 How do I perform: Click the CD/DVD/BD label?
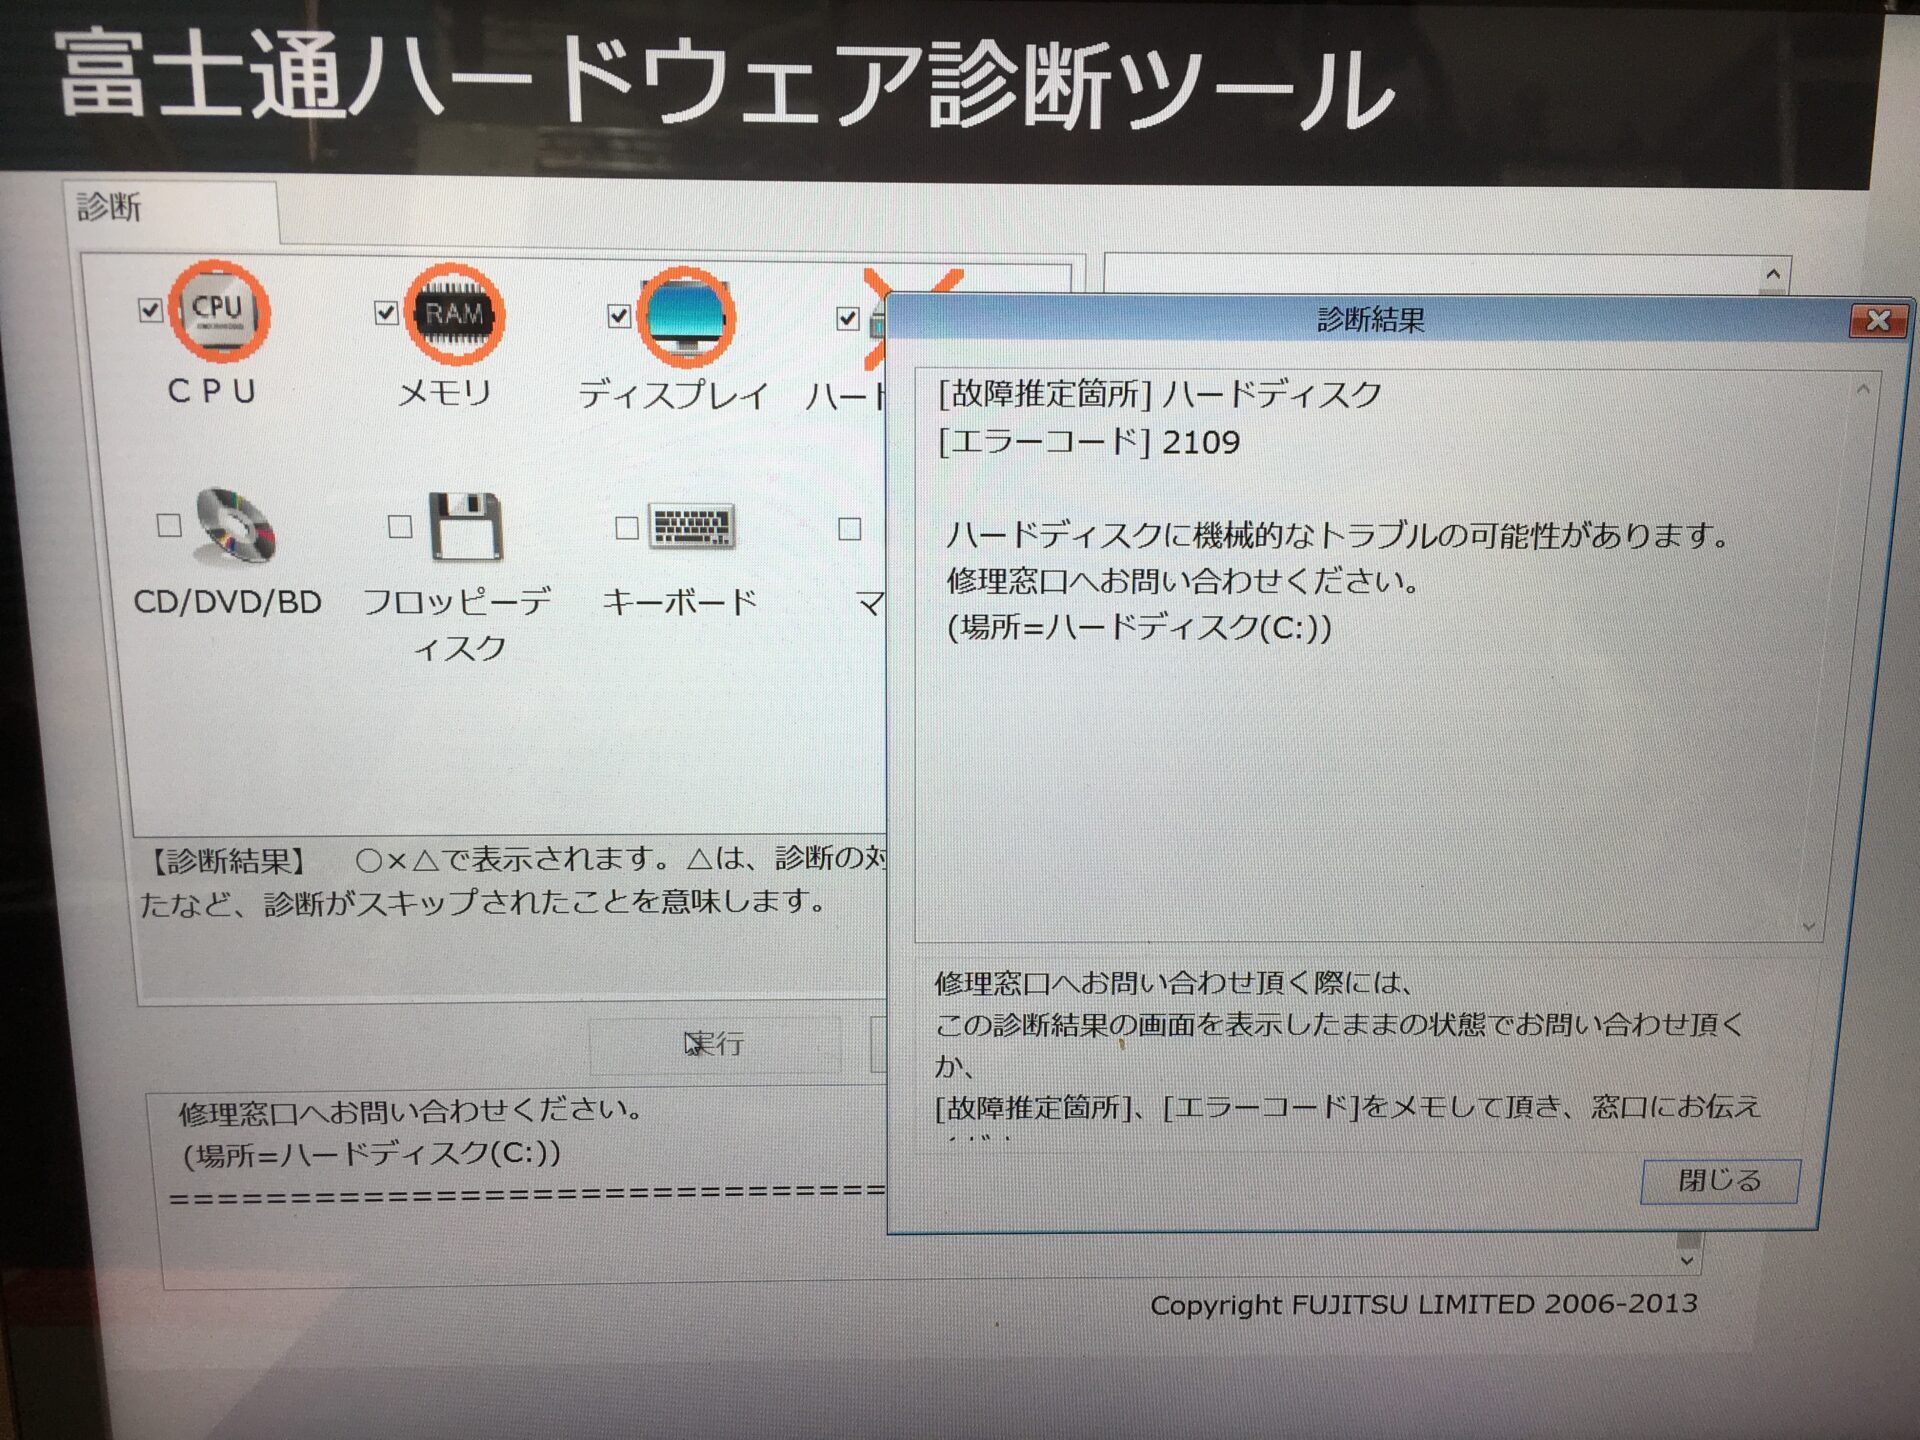pos(228,602)
